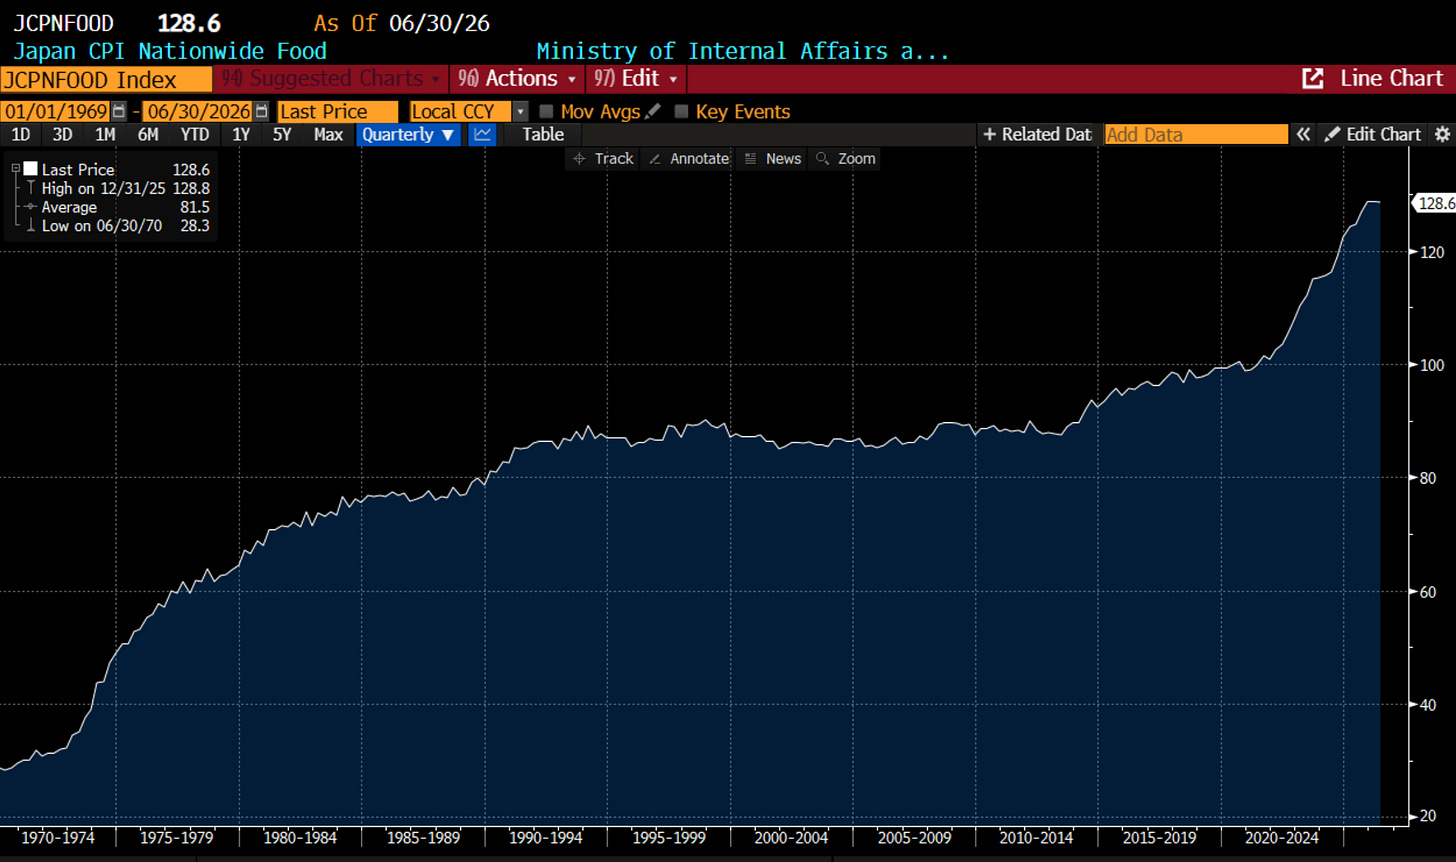Activate the chart Zoom tool

pos(846,158)
